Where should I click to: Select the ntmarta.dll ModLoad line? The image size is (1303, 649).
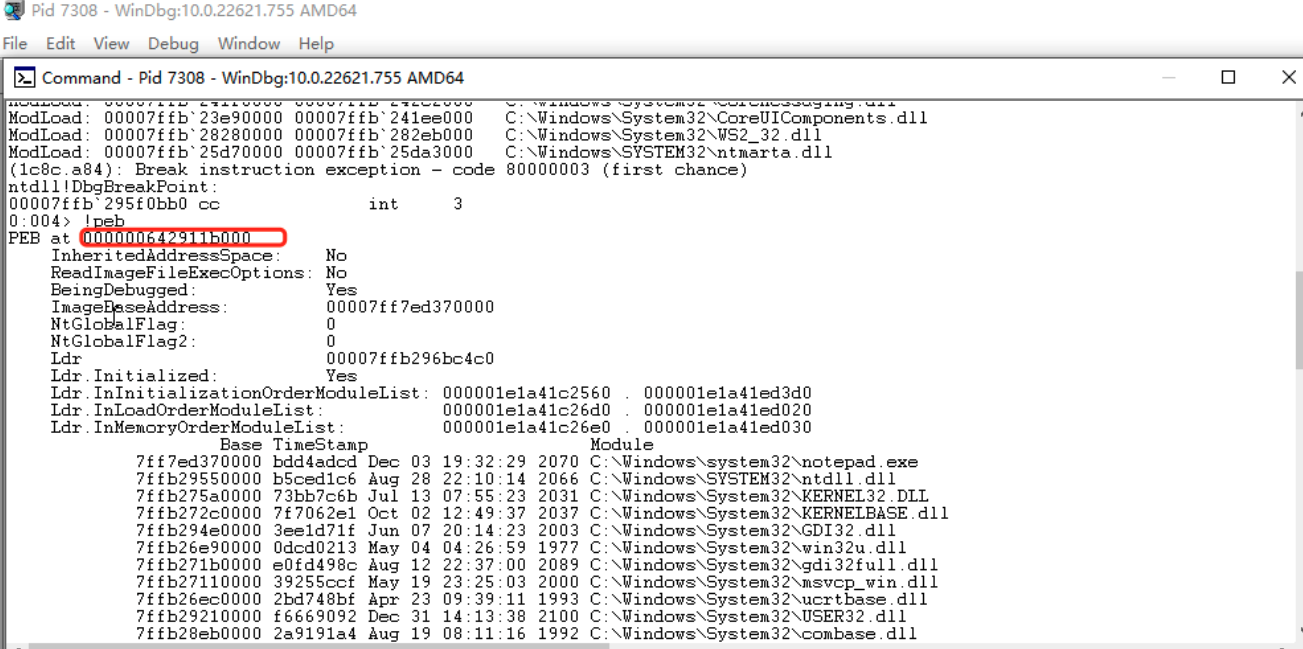point(420,152)
